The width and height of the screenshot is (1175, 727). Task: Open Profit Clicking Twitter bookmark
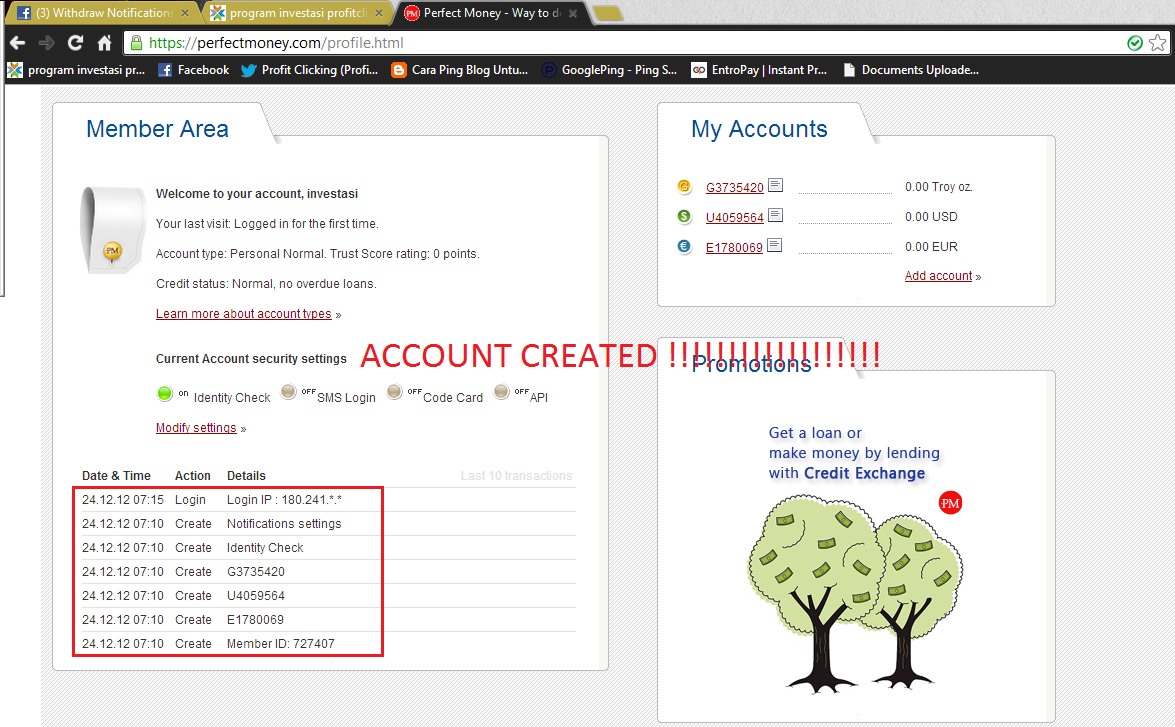(309, 70)
